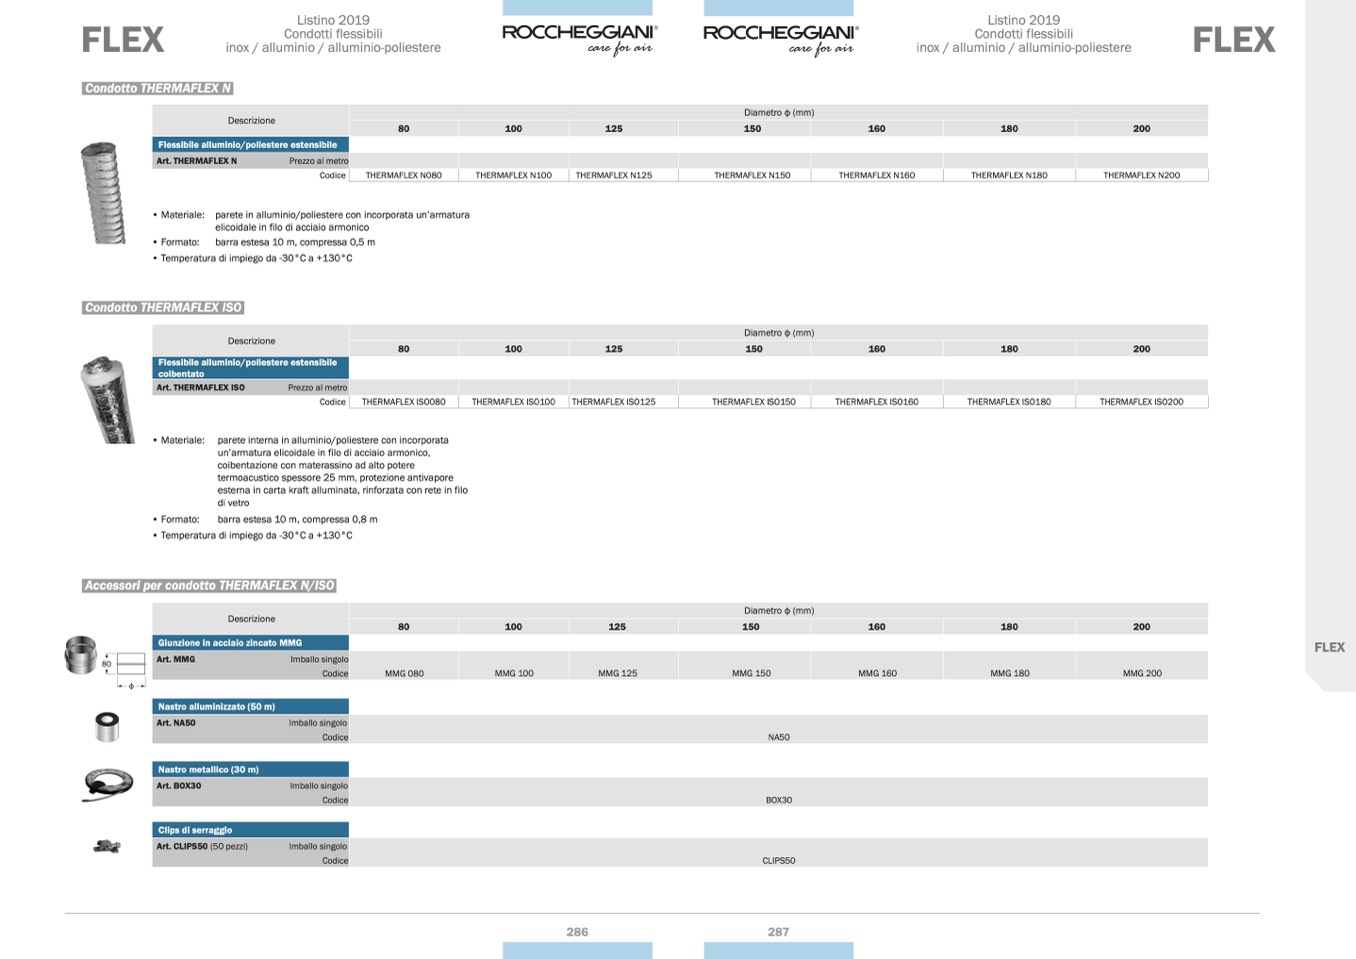Click the THERMAFLEX N duct product image
Screen dimensions: 1356x959
103,193
